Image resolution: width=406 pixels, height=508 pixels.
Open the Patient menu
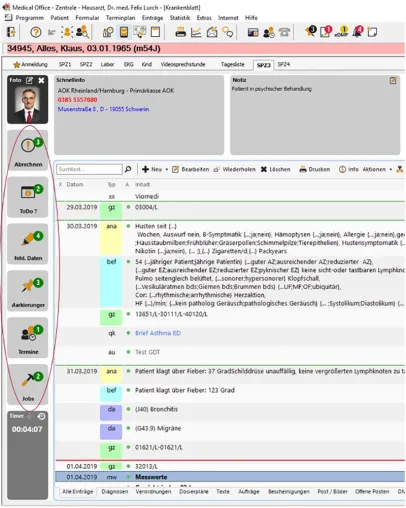(x=59, y=18)
